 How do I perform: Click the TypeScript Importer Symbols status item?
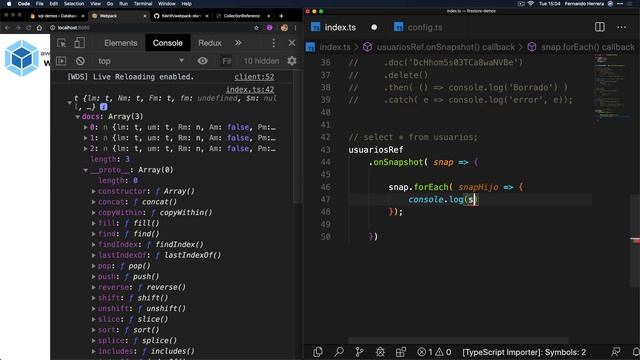[524, 352]
